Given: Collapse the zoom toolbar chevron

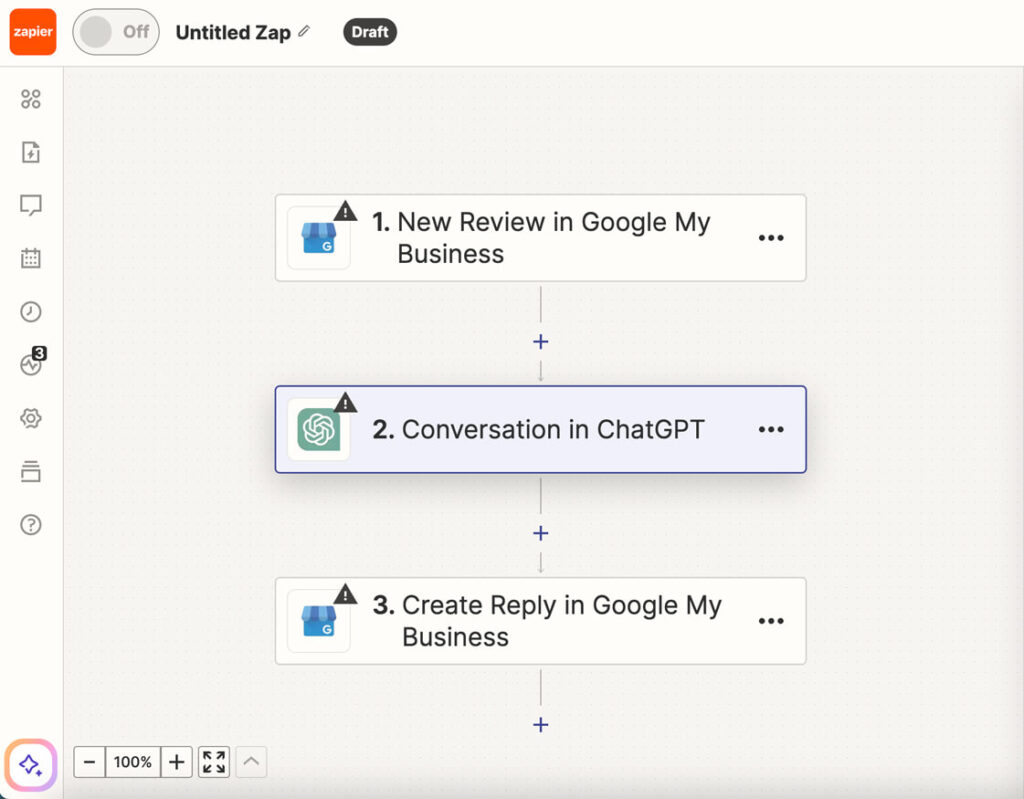Looking at the screenshot, I should [x=250, y=762].
